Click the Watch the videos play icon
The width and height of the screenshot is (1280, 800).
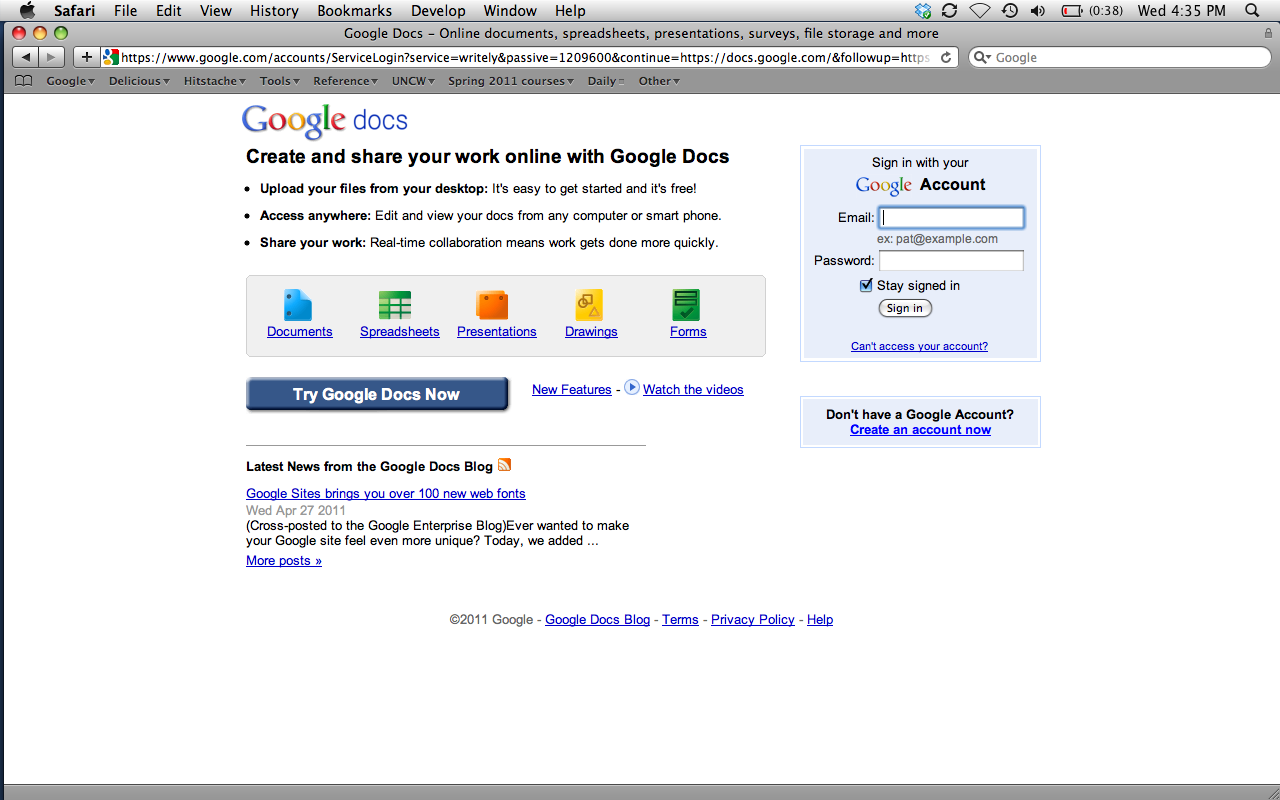point(632,388)
